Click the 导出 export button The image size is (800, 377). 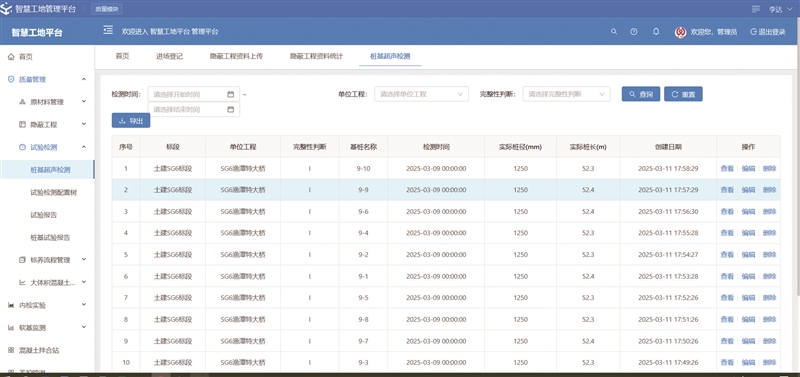(x=131, y=121)
